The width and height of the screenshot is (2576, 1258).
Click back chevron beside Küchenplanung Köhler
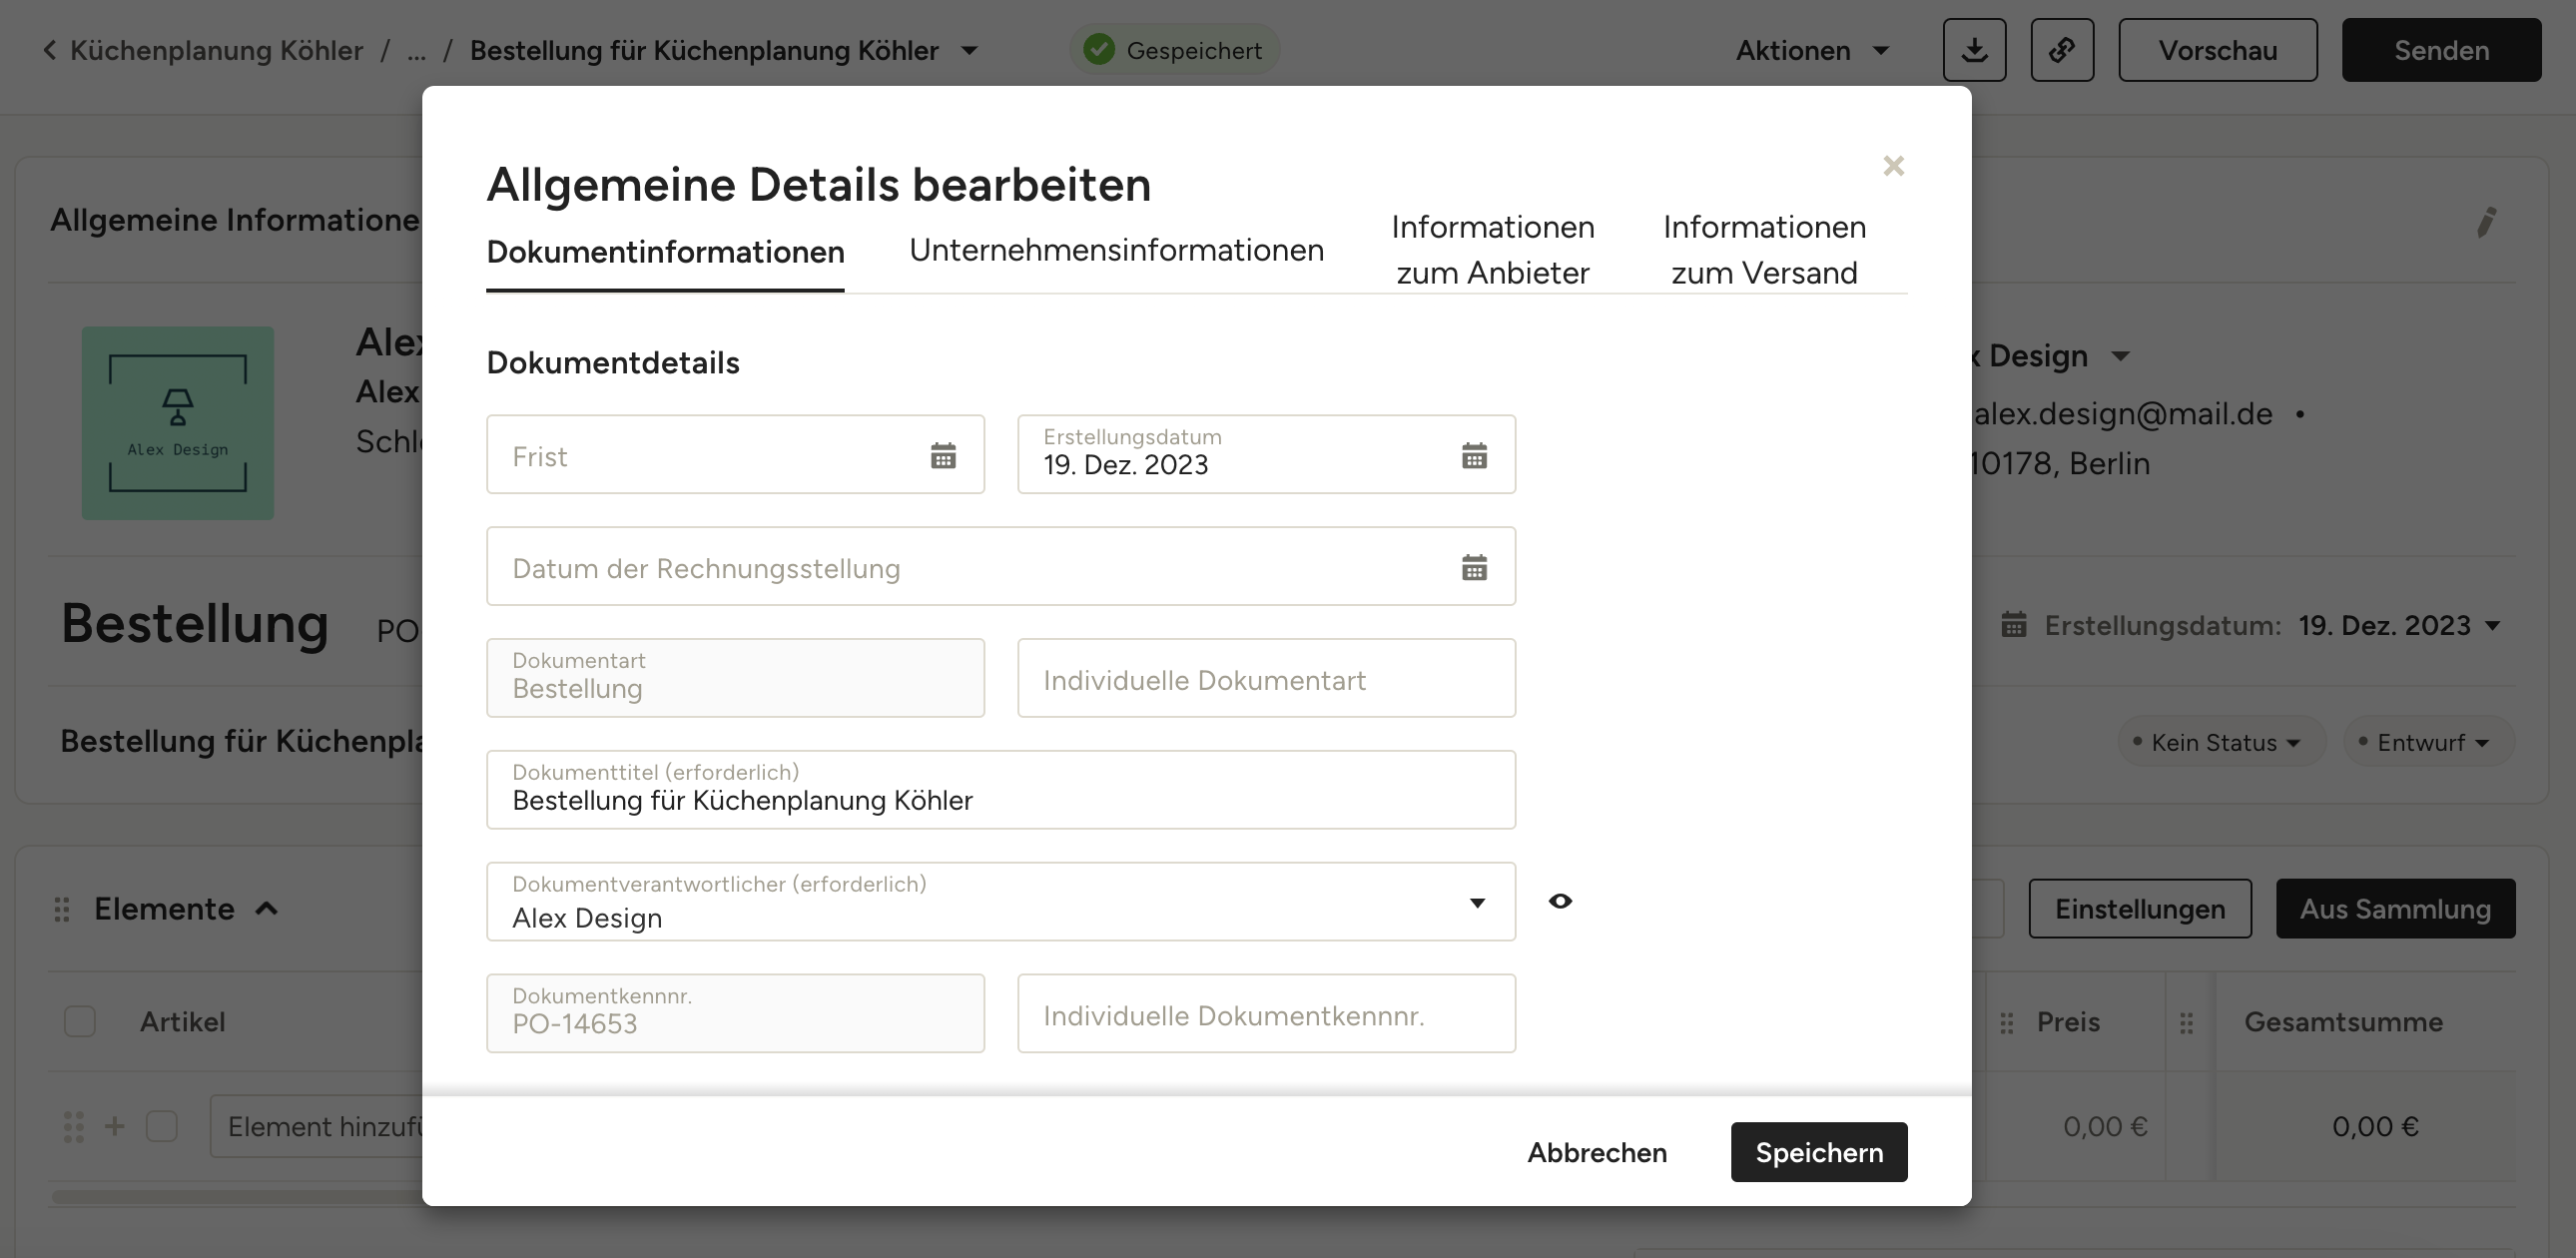(x=49, y=50)
